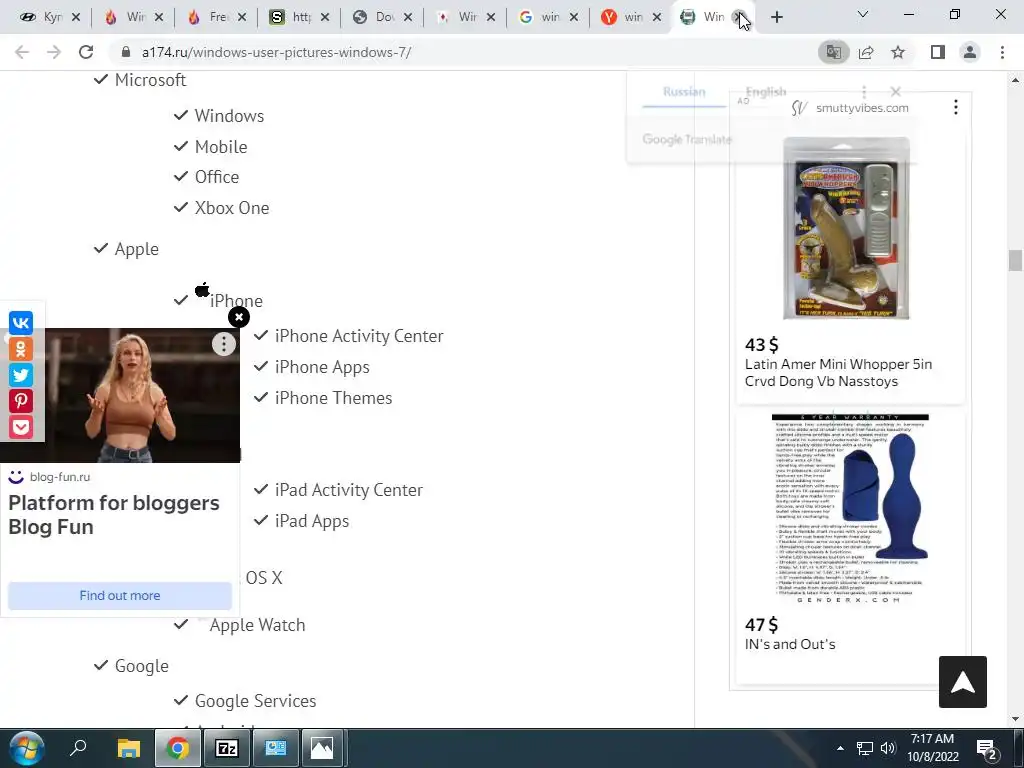Select Russian in the translate popup
The image size is (1024, 768).
coord(684,91)
